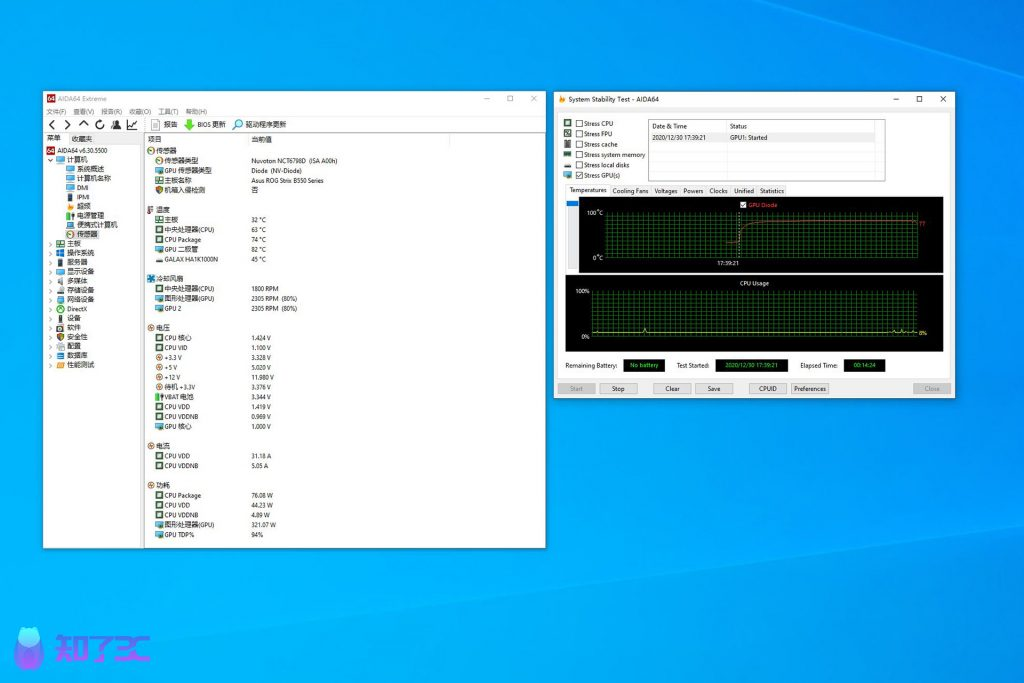Select 系统概述 under 计算机 in the tree
This screenshot has width=1024, height=683.
click(85, 169)
